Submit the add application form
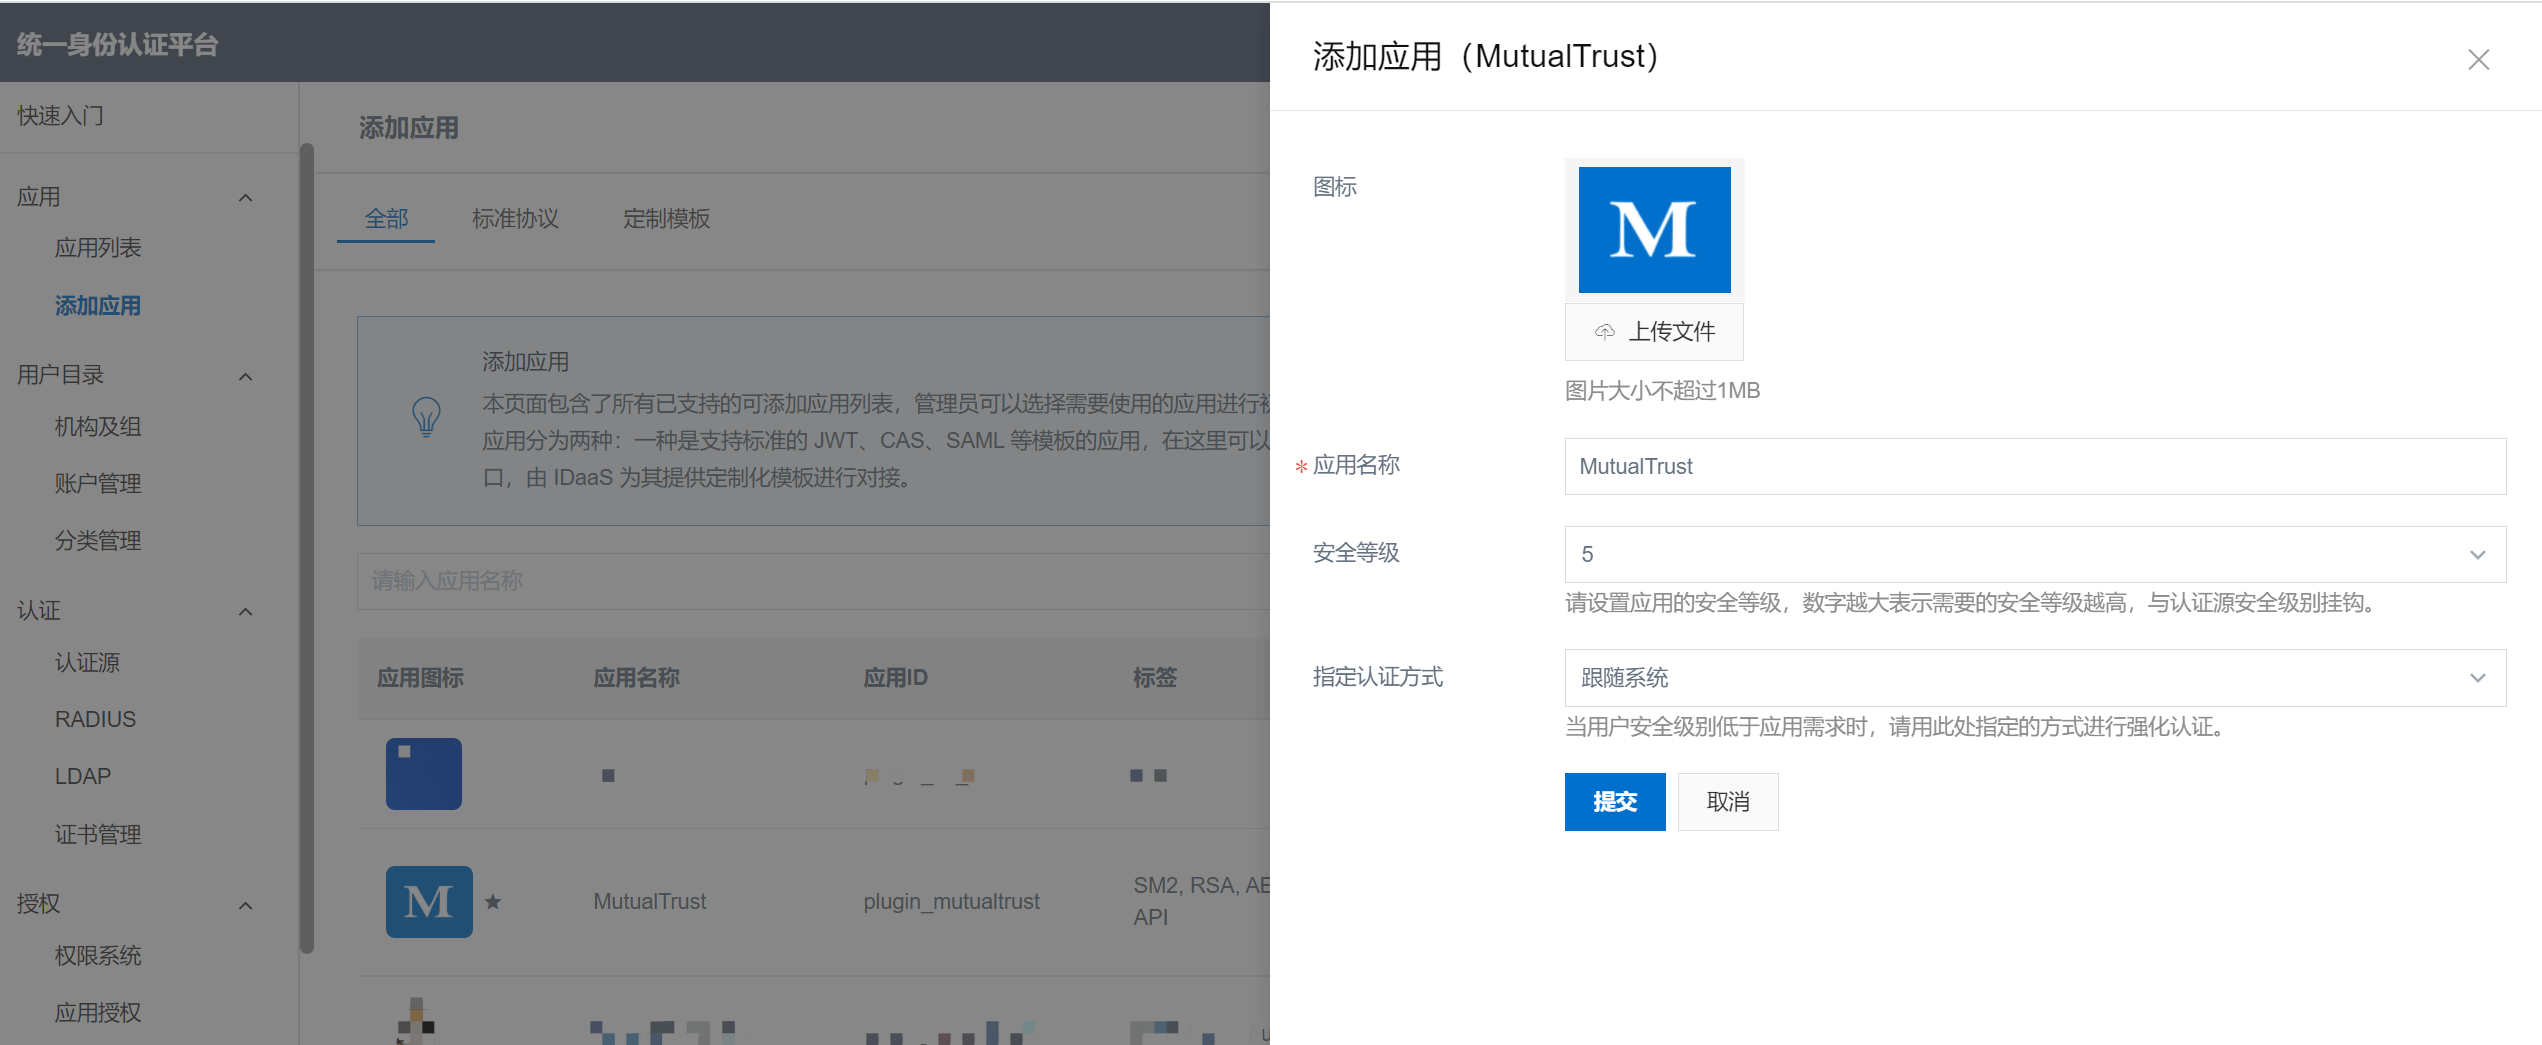2542x1045 pixels. point(1614,802)
